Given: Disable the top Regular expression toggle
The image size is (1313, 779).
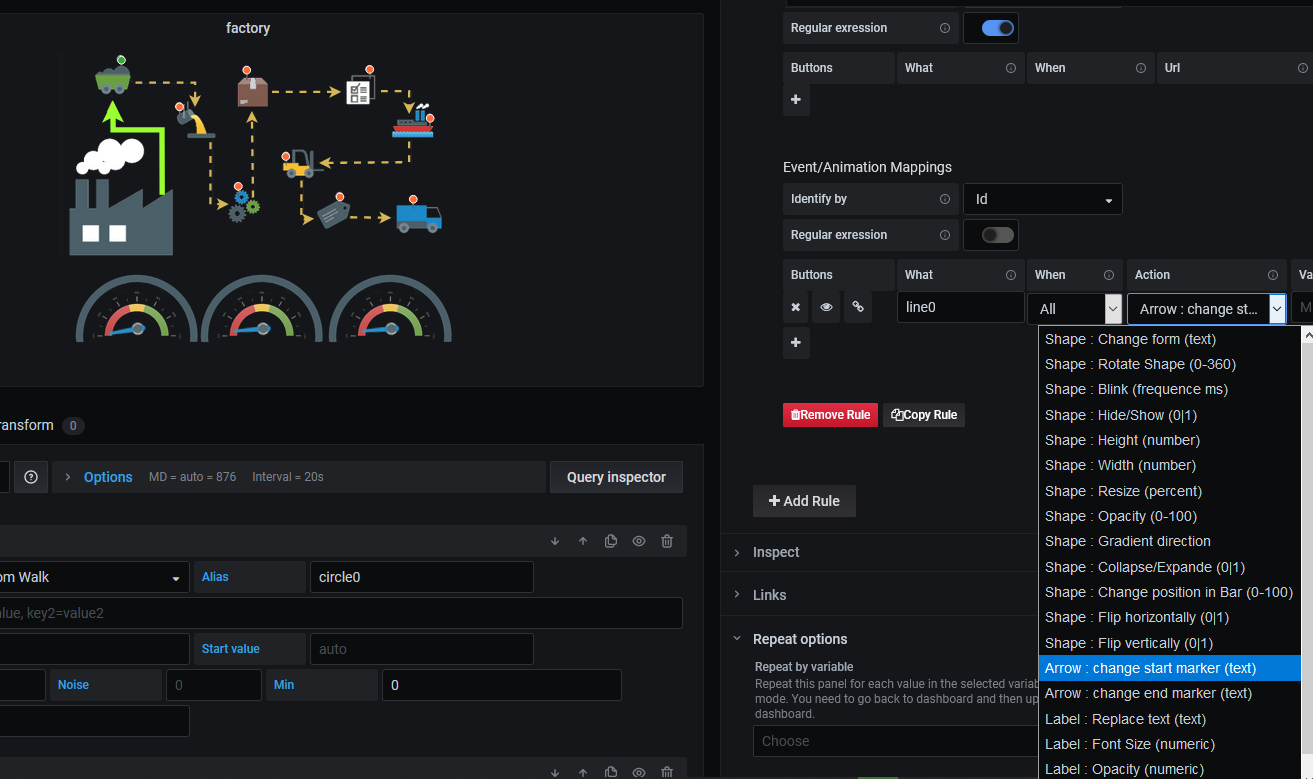Looking at the screenshot, I should coord(991,27).
